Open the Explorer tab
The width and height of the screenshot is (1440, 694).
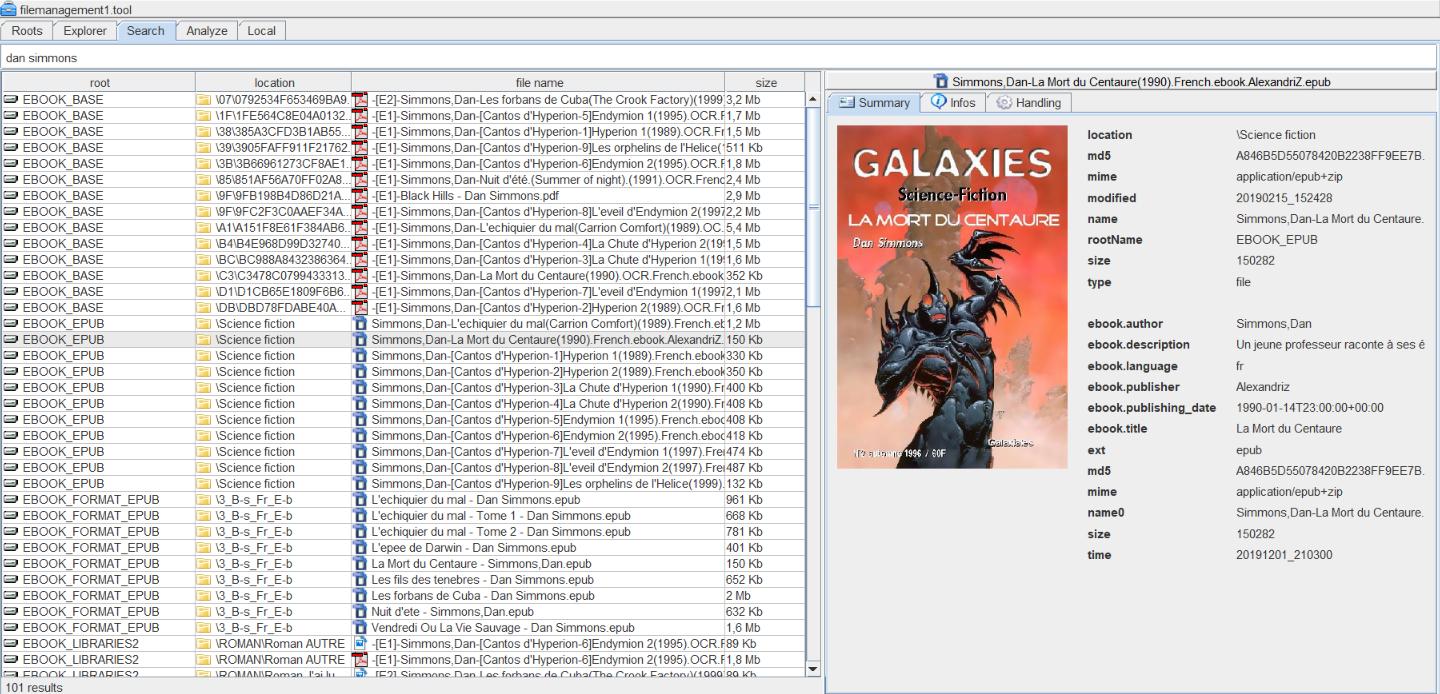85,31
